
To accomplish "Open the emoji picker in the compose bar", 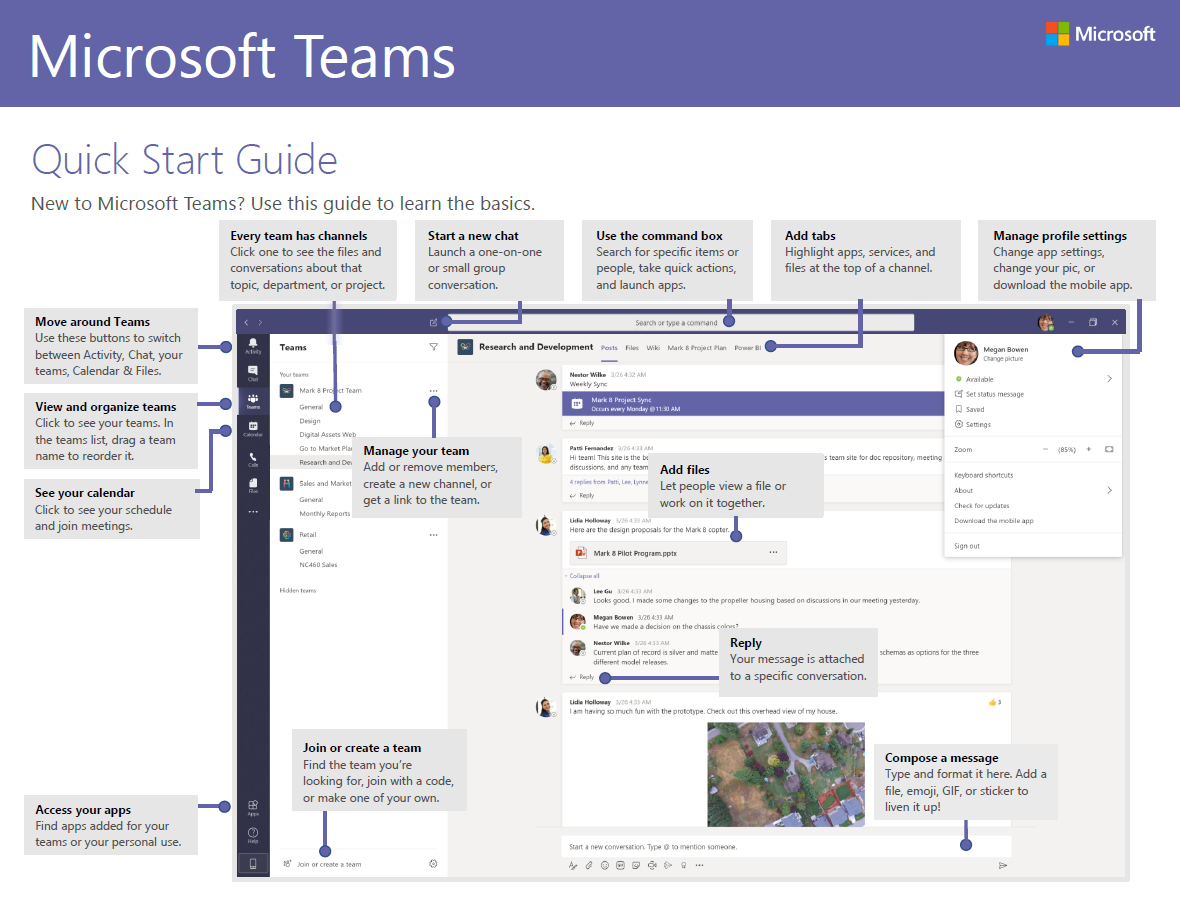I will (x=605, y=865).
